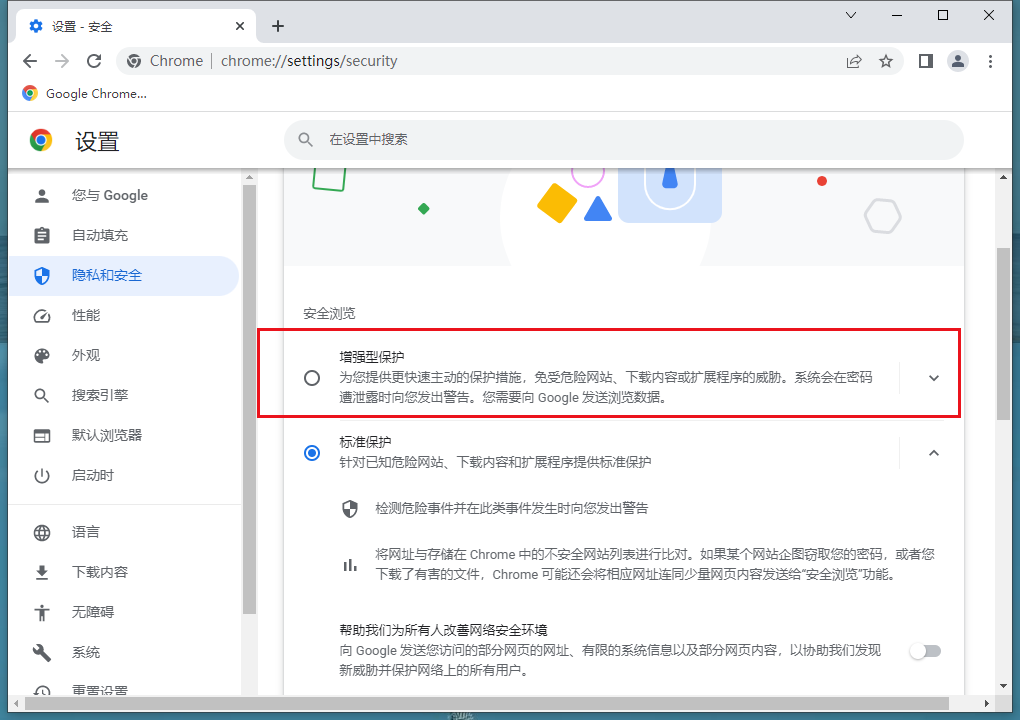Select the 外观 settings icon
Viewport: 1020px width, 720px height.
(x=41, y=355)
